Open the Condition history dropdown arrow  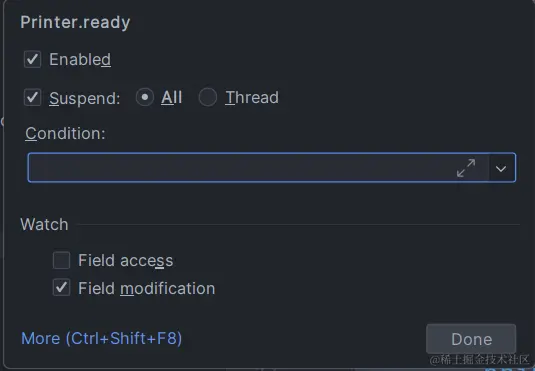click(x=501, y=168)
